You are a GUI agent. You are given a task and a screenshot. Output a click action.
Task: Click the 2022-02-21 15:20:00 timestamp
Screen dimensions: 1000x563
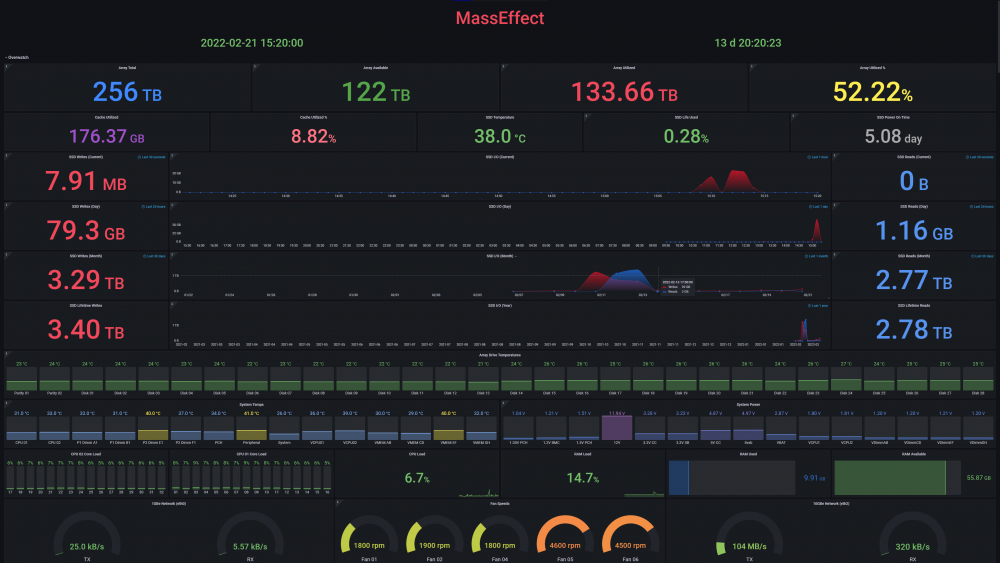pyautogui.click(x=252, y=43)
